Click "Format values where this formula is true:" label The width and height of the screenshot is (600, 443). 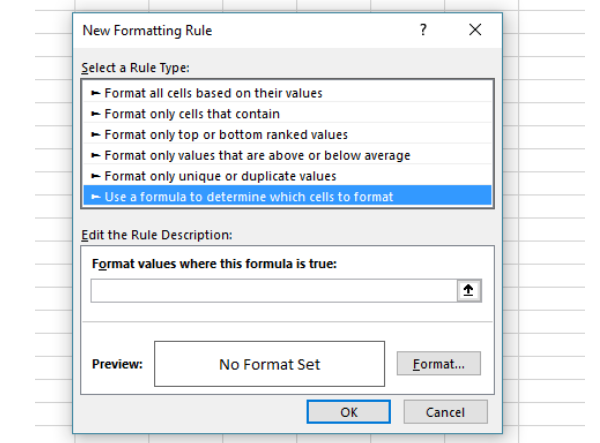pyautogui.click(x=214, y=264)
